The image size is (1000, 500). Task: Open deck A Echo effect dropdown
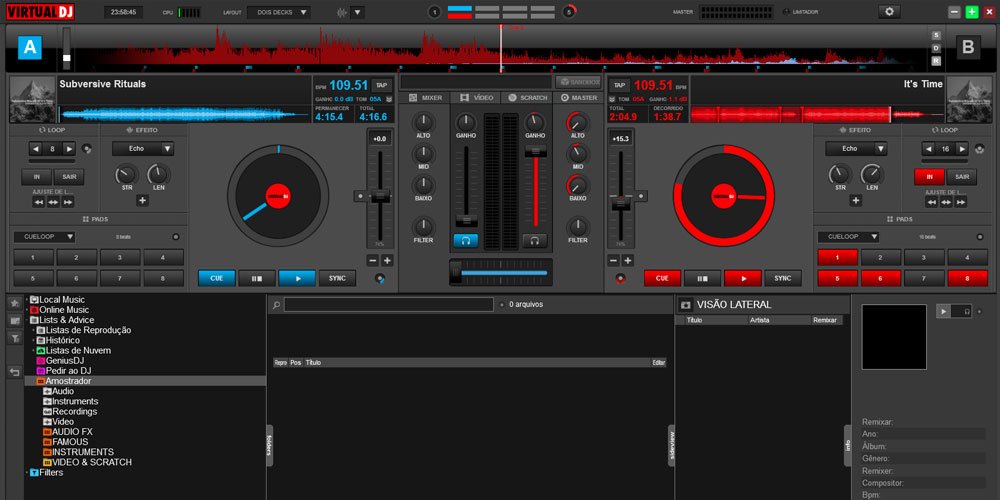click(x=143, y=149)
